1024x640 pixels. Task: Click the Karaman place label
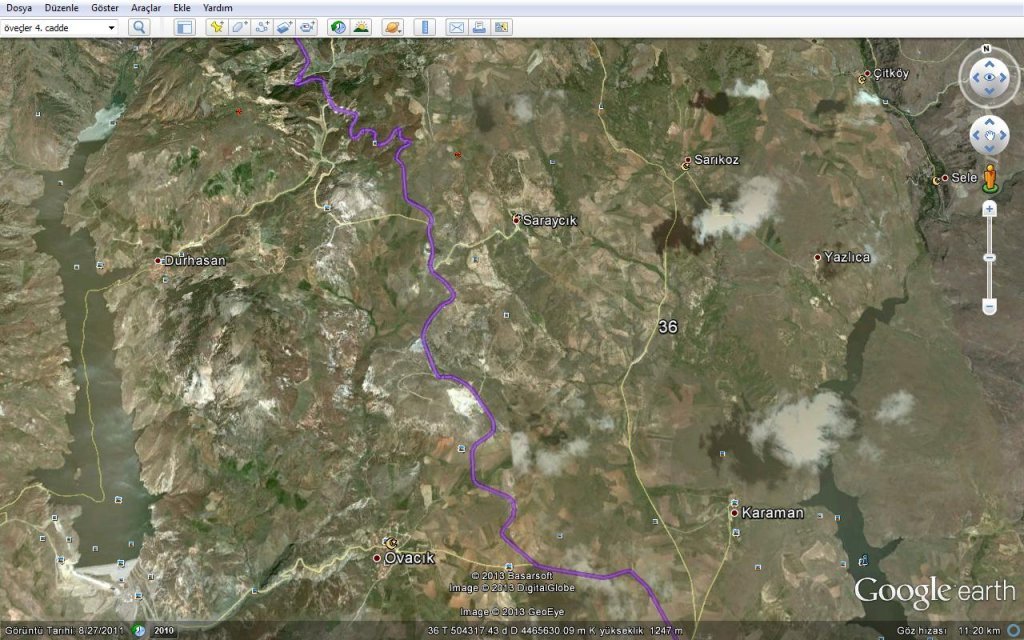pos(772,513)
